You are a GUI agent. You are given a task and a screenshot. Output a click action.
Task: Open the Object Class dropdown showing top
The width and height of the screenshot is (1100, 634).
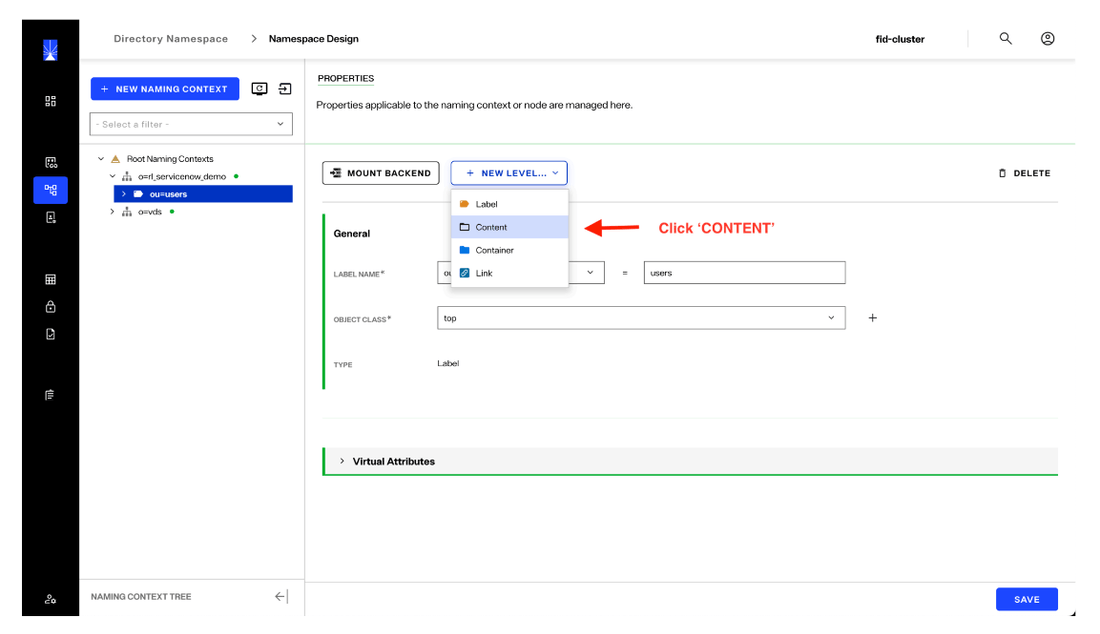(641, 318)
